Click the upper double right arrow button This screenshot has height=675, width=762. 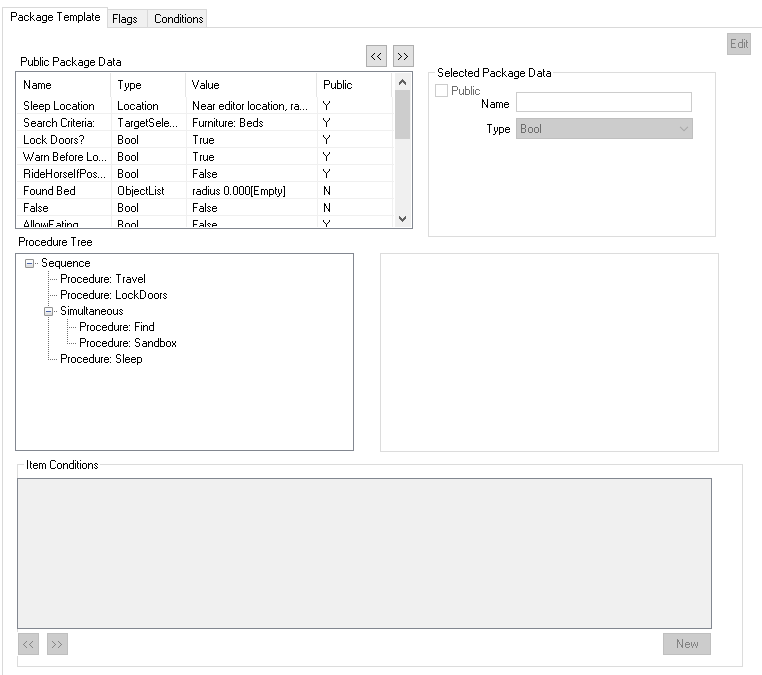[x=403, y=57]
